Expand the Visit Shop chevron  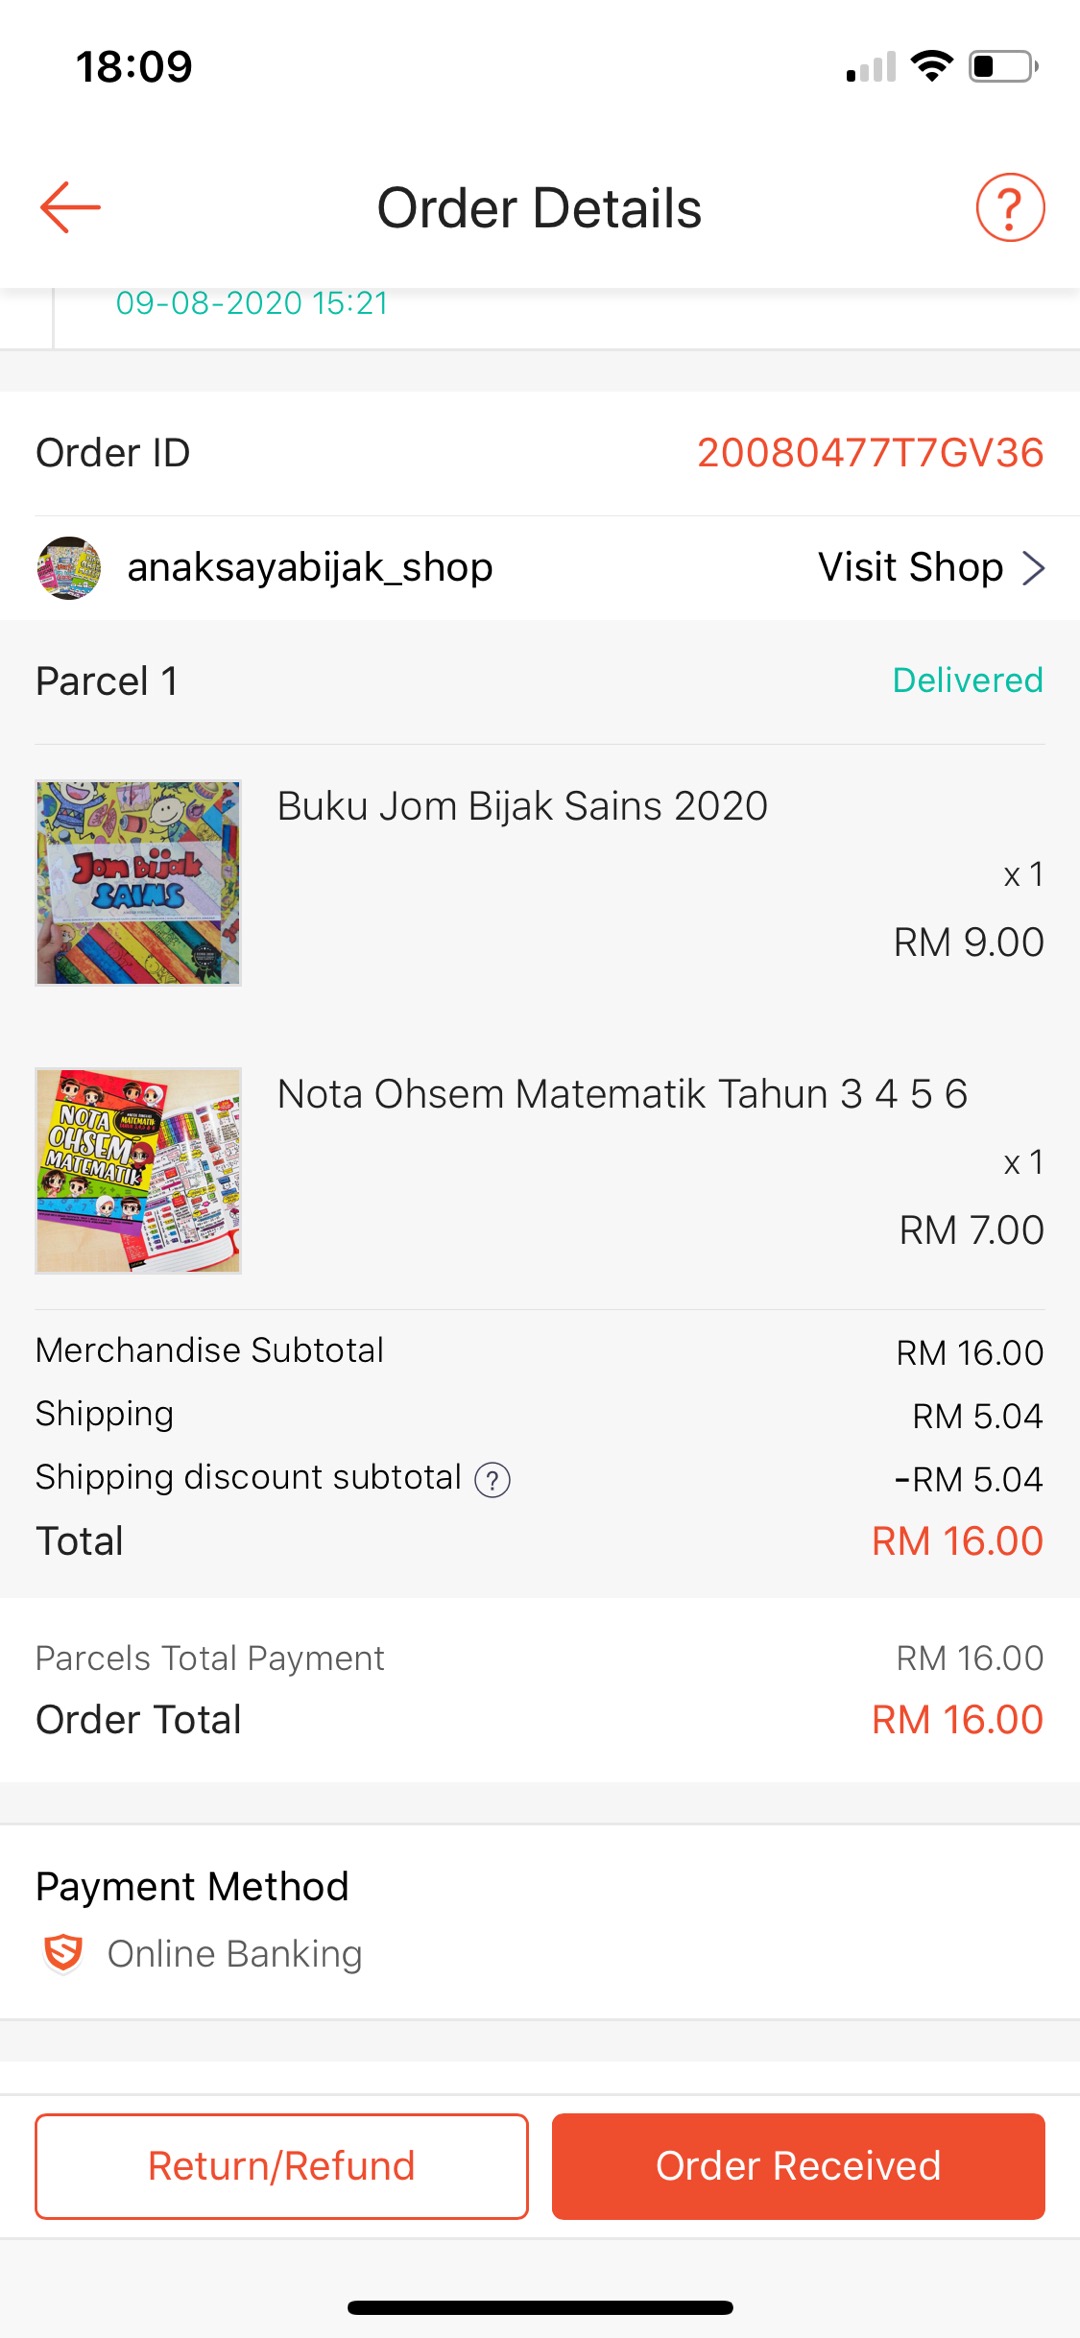click(x=1034, y=568)
